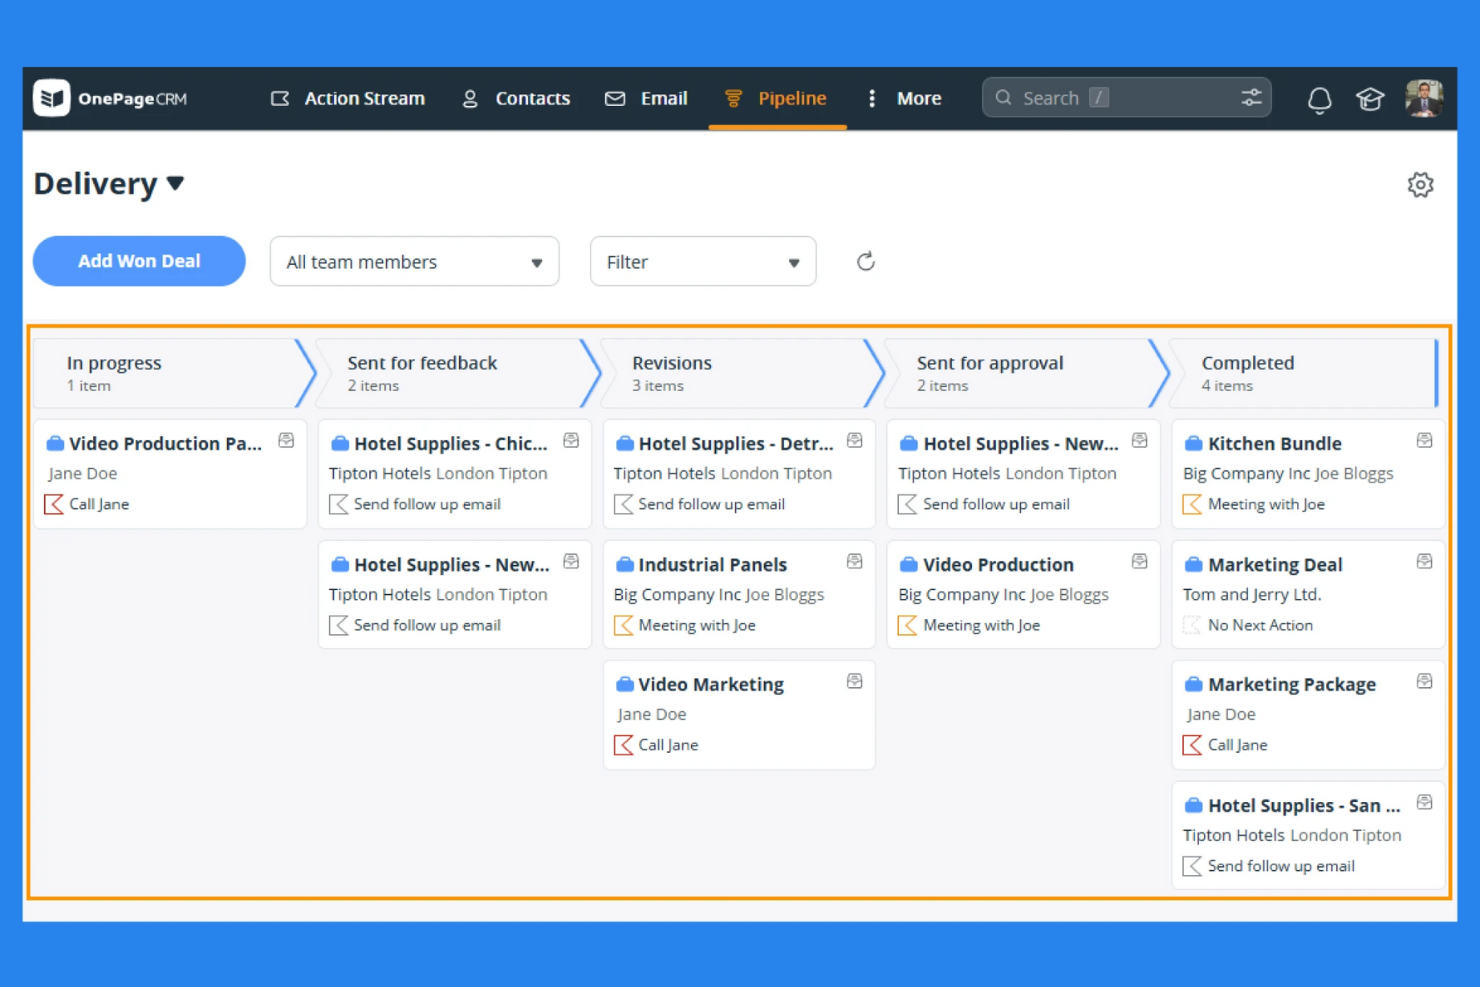This screenshot has width=1480, height=987.
Task: Click the OnePageCRM logo
Action: point(108,98)
